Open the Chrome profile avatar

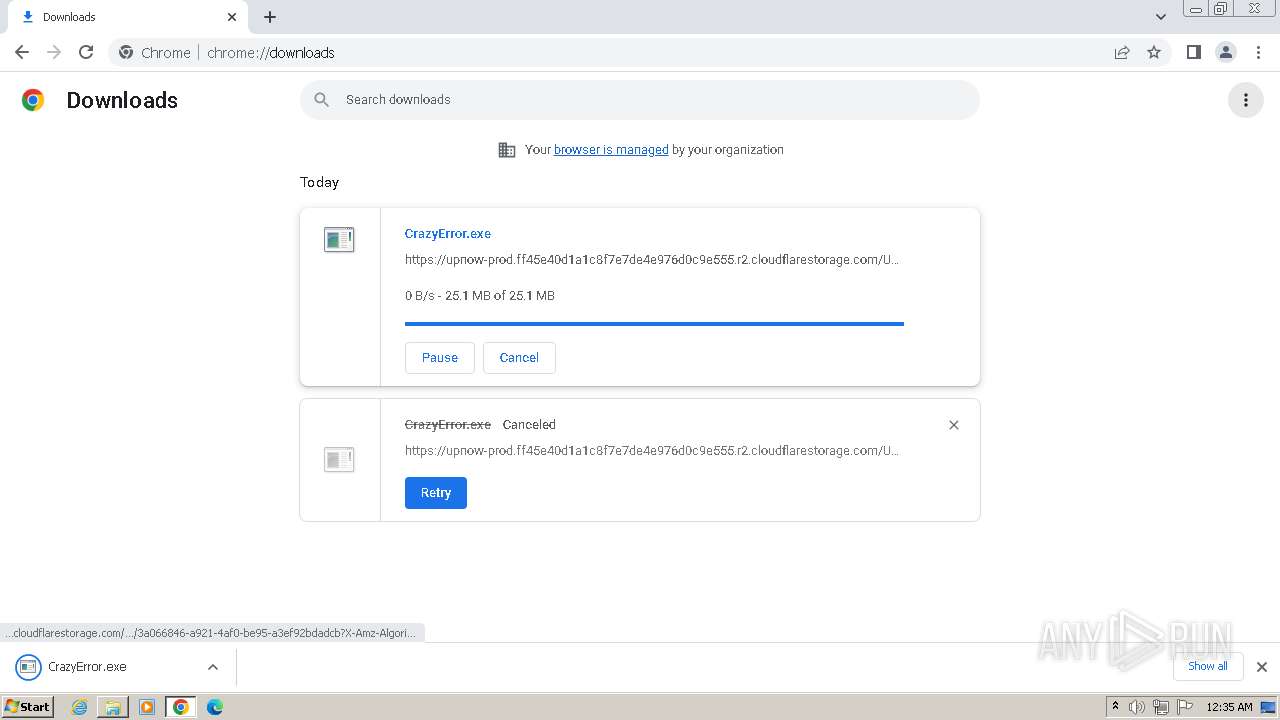(1225, 52)
